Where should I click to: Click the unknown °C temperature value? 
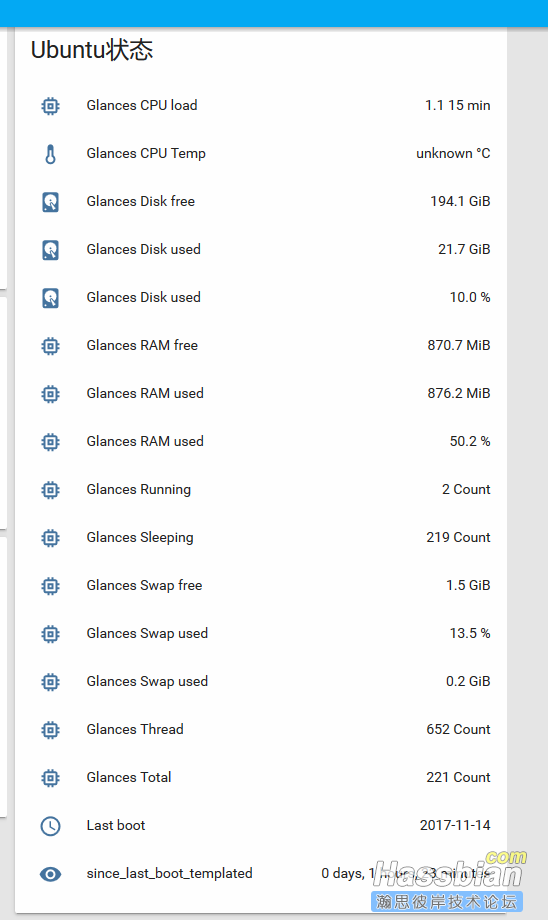pos(454,154)
